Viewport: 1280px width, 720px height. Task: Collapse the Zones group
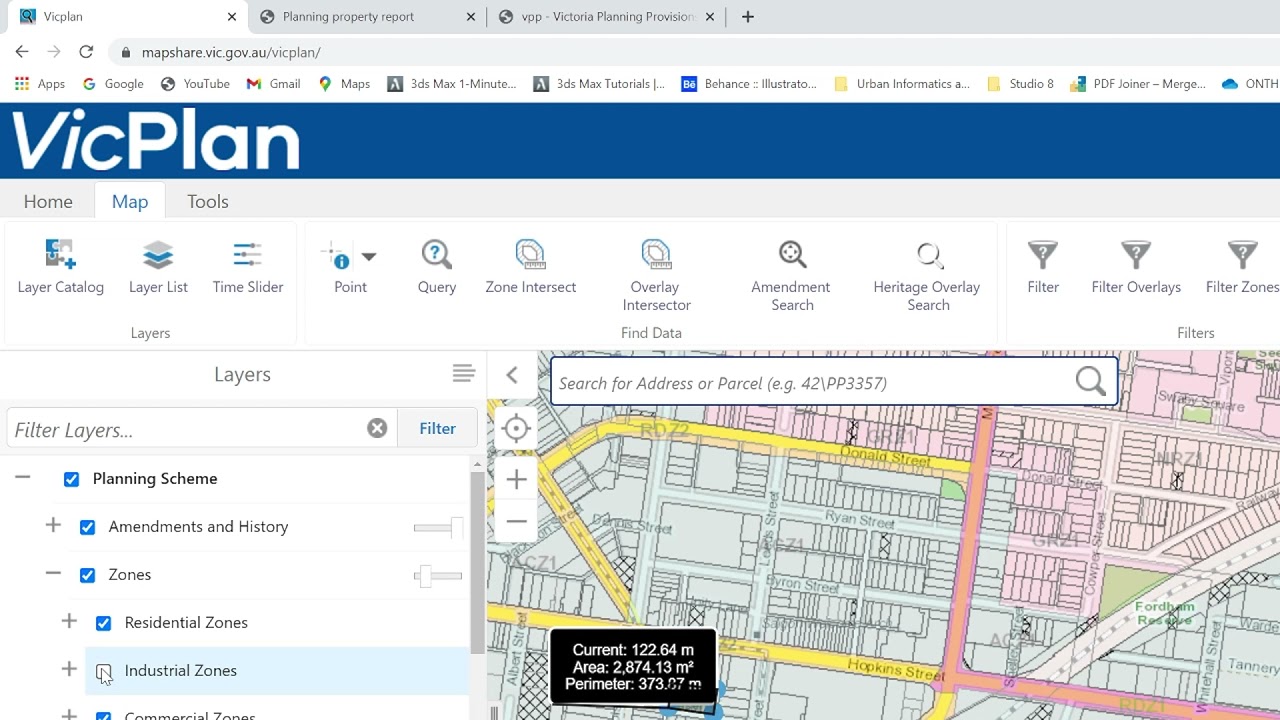(53, 574)
